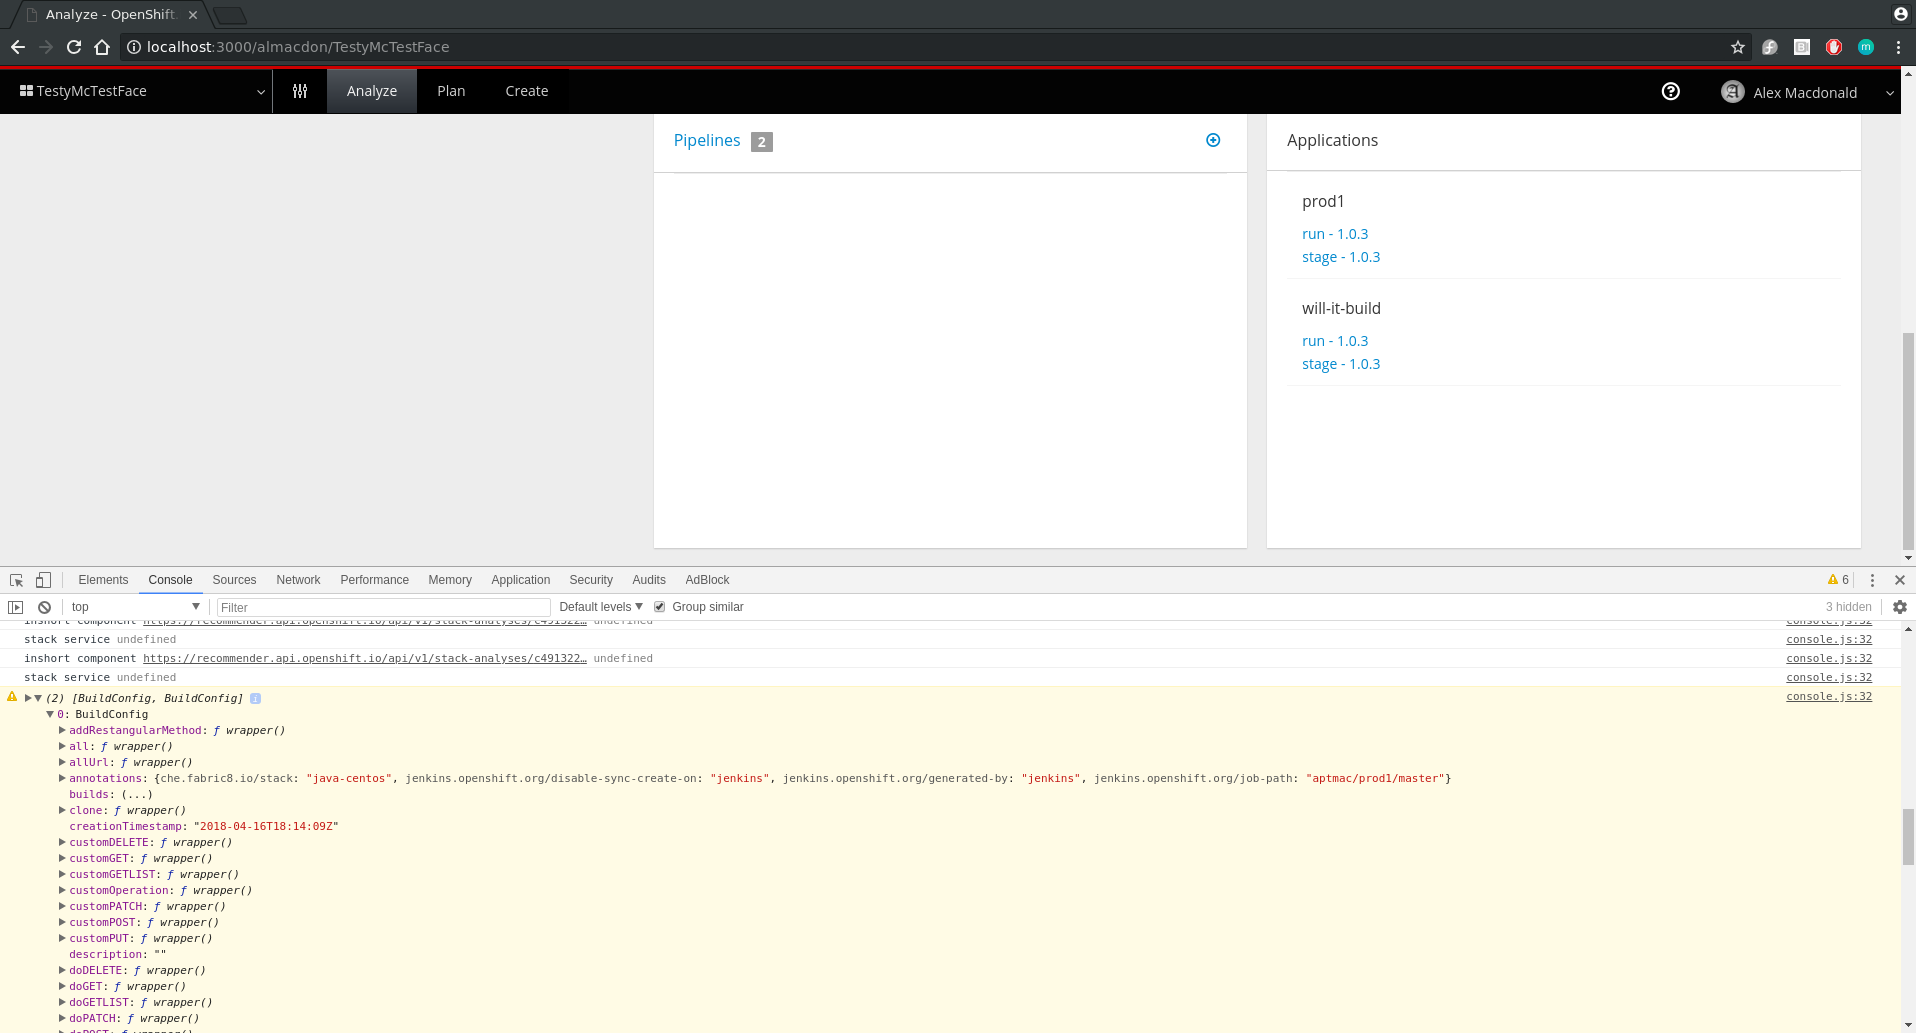1916x1033 pixels.
Task: Switch to the Network tab
Action: [298, 580]
